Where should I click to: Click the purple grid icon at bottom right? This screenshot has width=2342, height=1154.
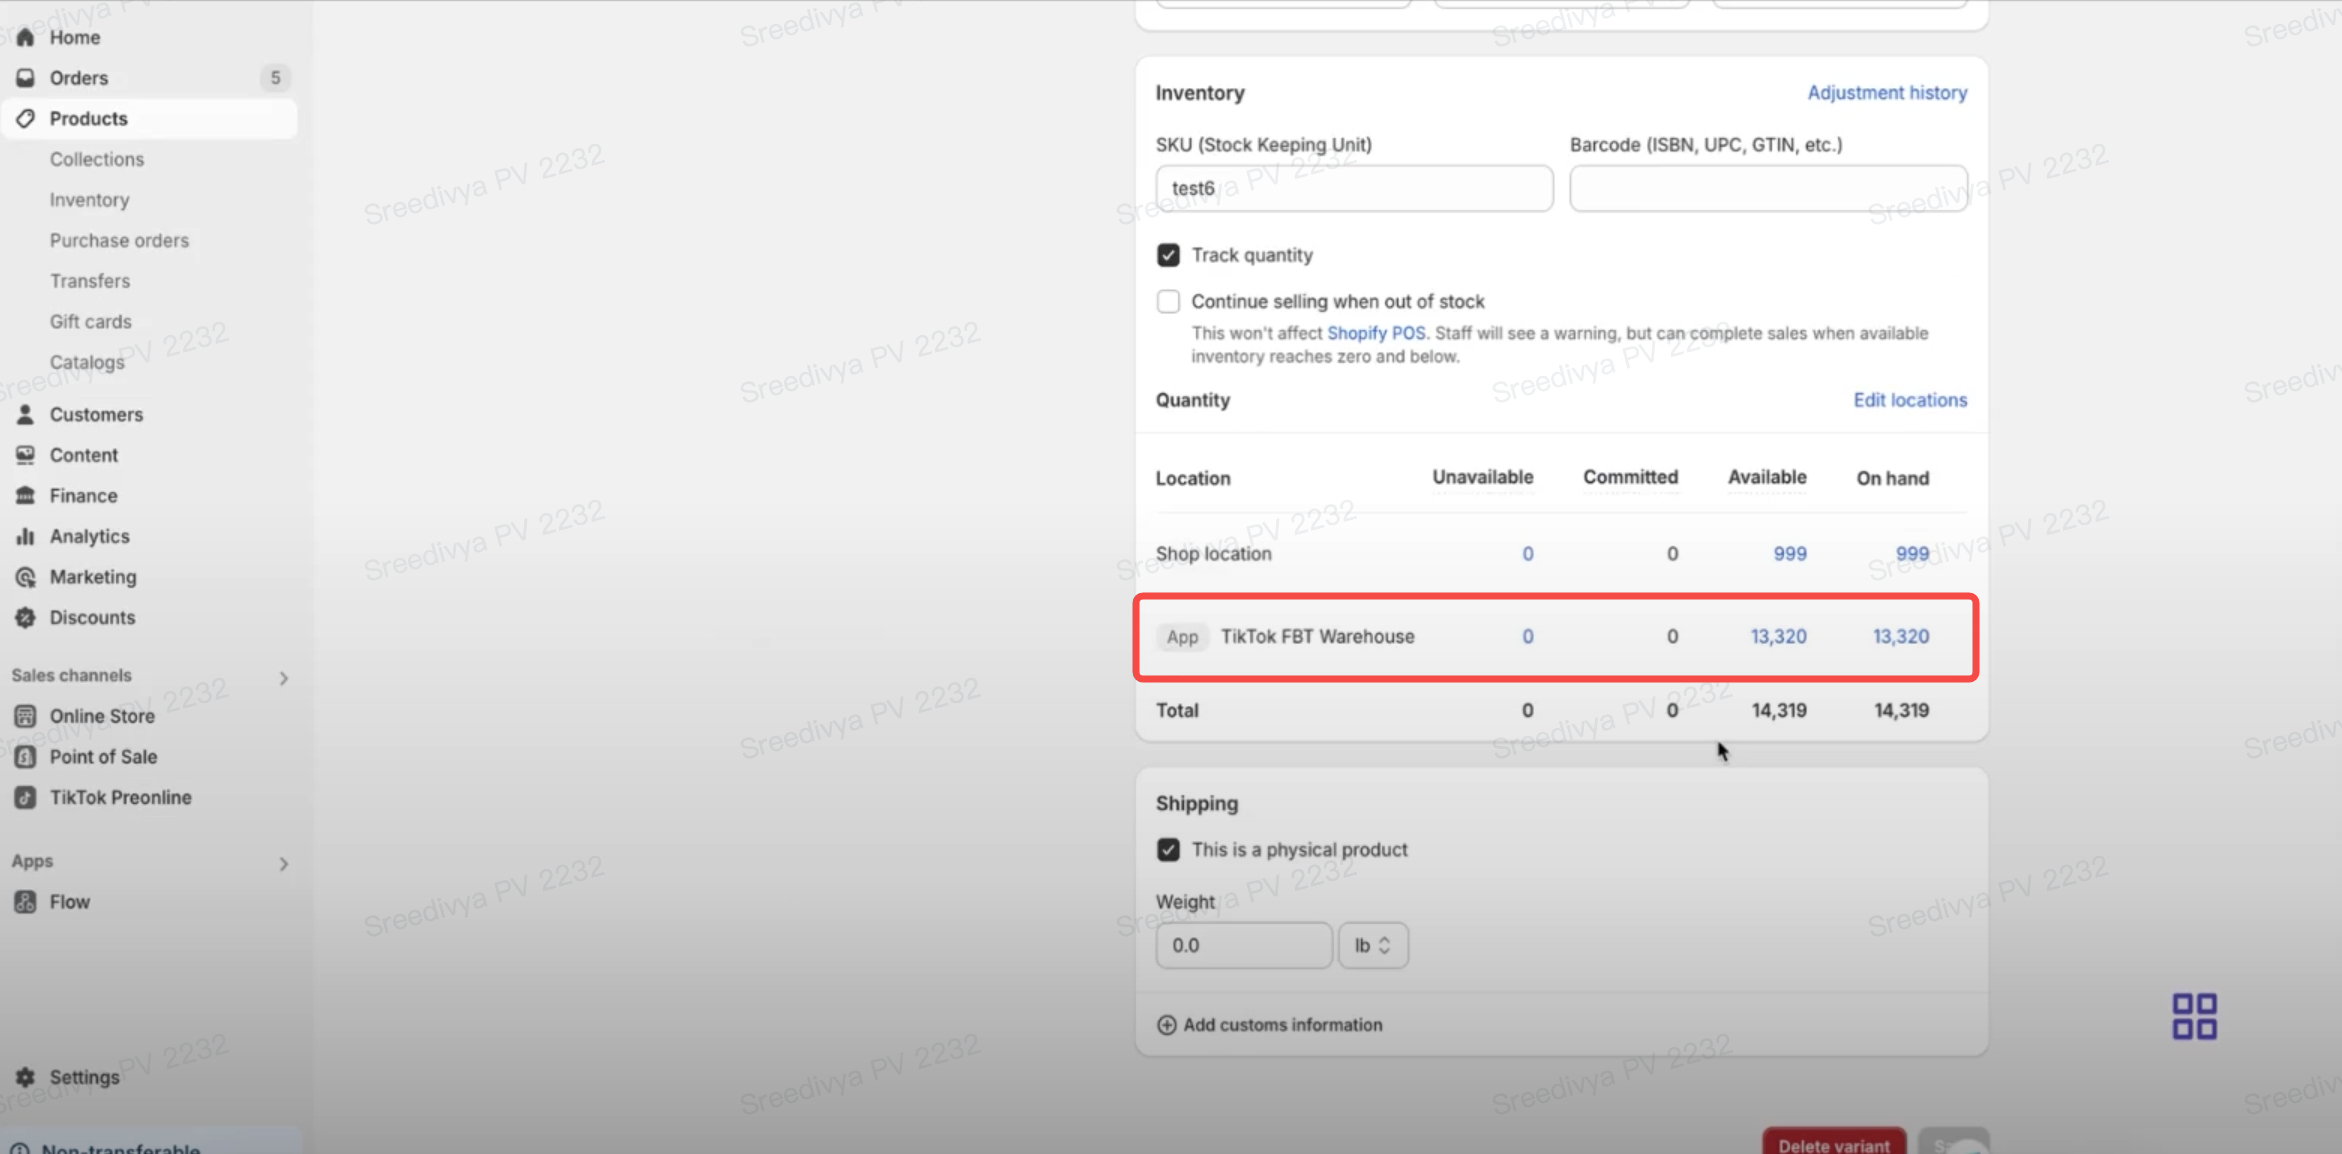point(2194,1016)
